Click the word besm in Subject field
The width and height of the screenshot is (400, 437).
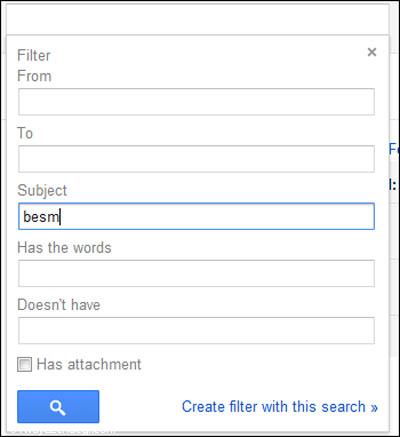point(41,217)
